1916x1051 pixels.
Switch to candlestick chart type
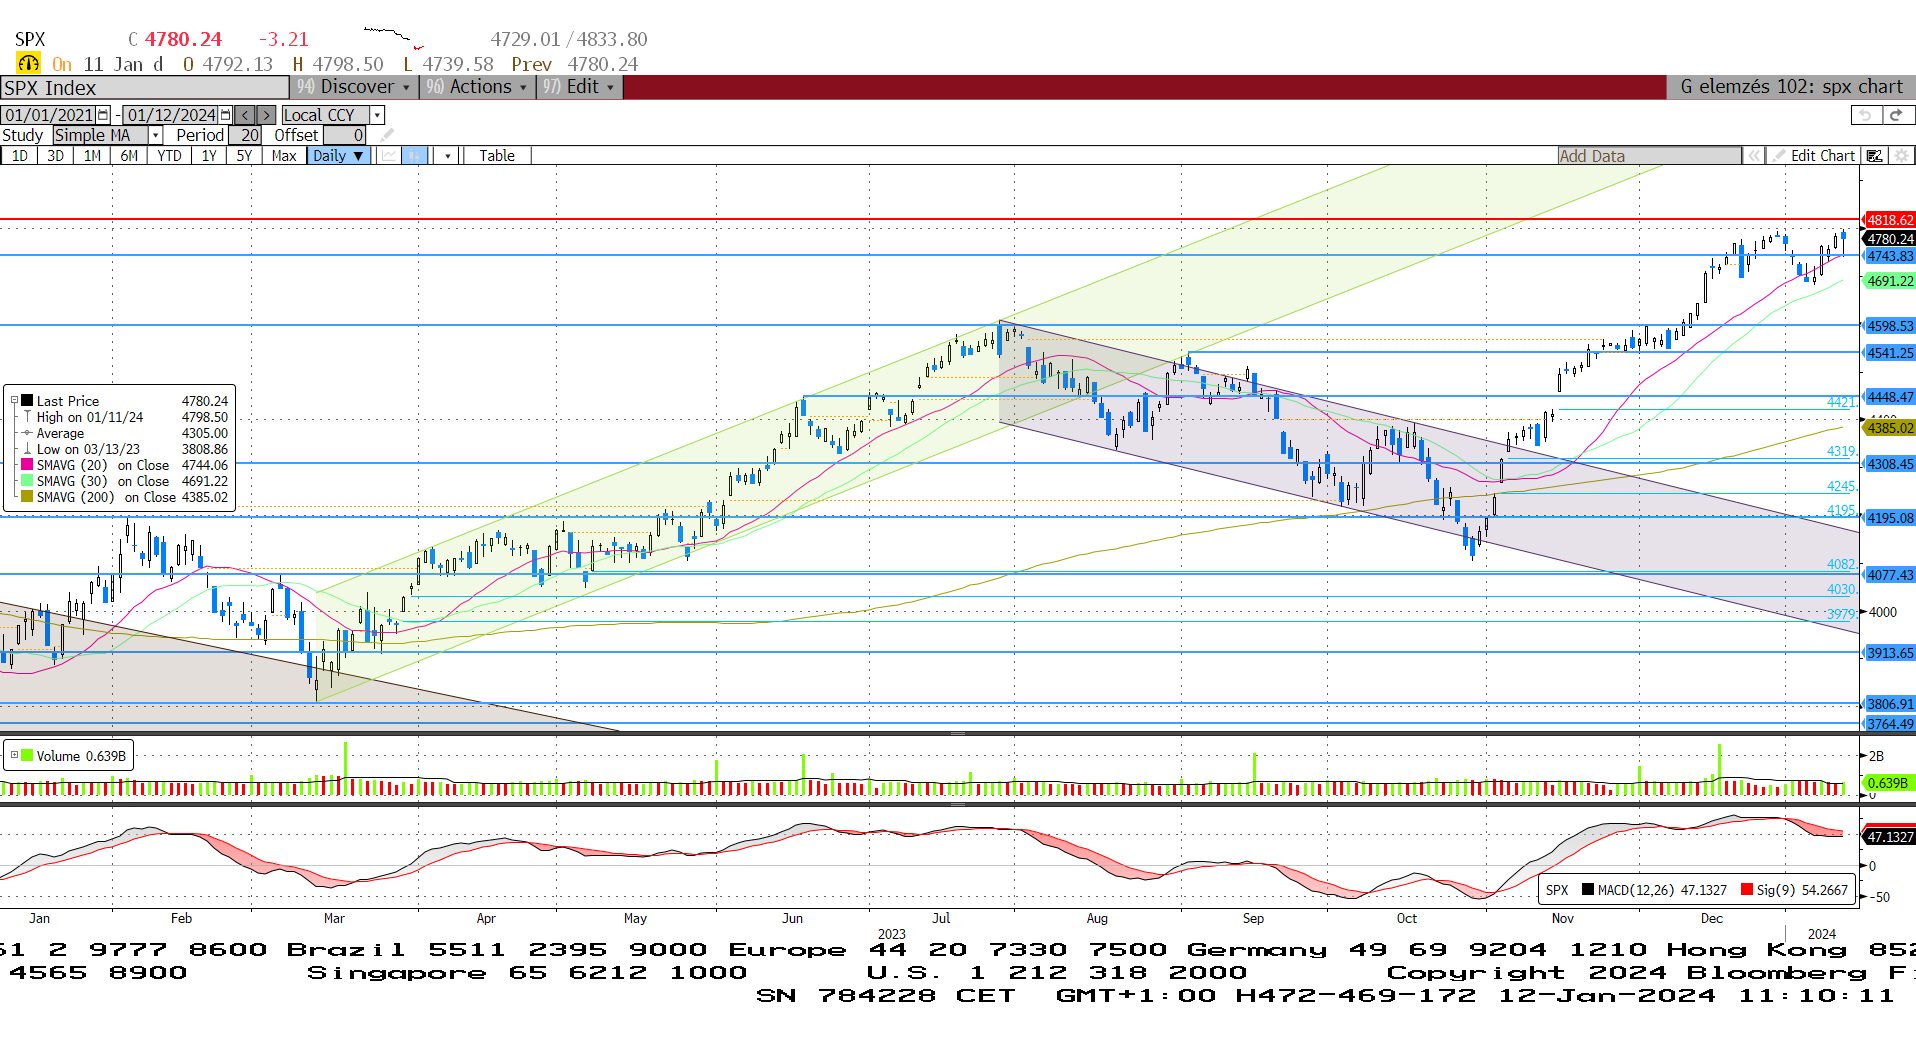414,155
